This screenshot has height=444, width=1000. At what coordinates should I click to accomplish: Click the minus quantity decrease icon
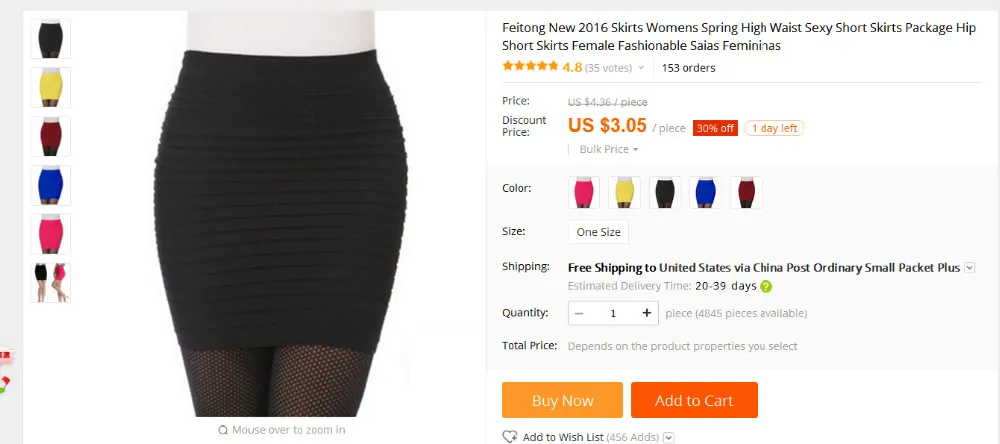pos(579,313)
